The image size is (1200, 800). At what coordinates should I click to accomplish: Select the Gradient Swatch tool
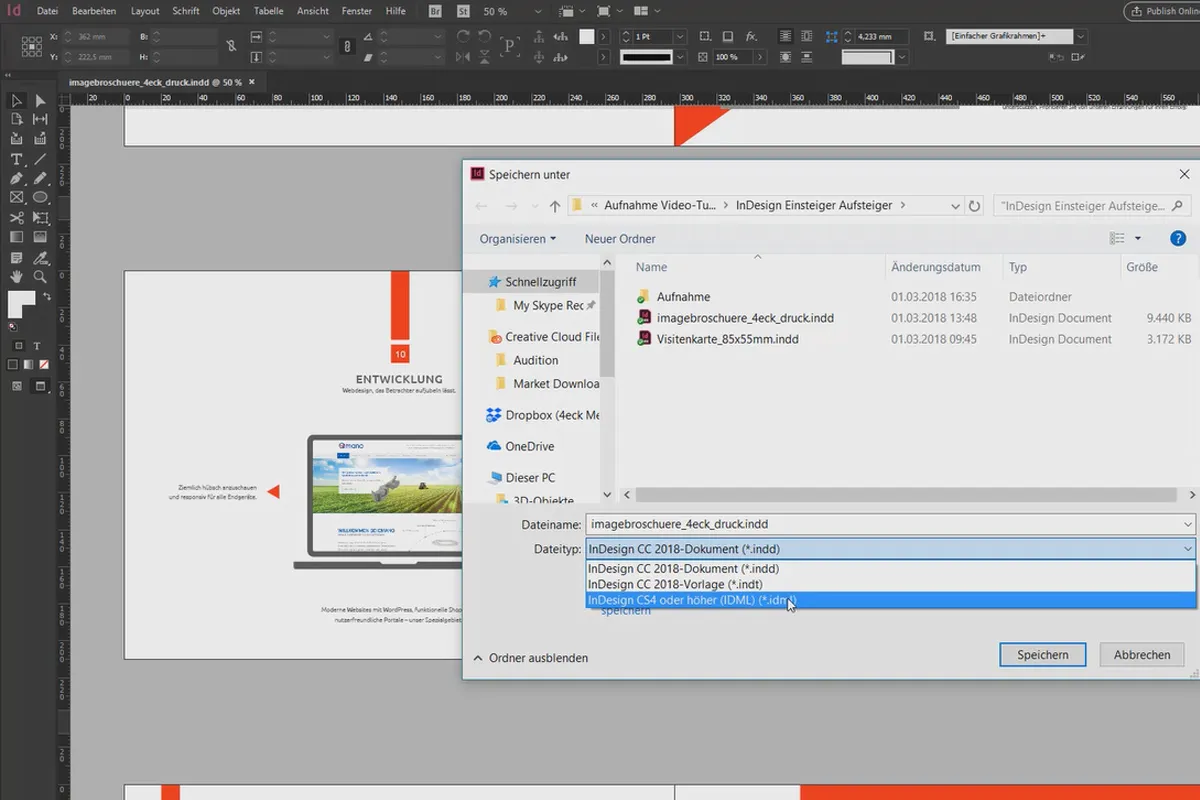pos(16,237)
